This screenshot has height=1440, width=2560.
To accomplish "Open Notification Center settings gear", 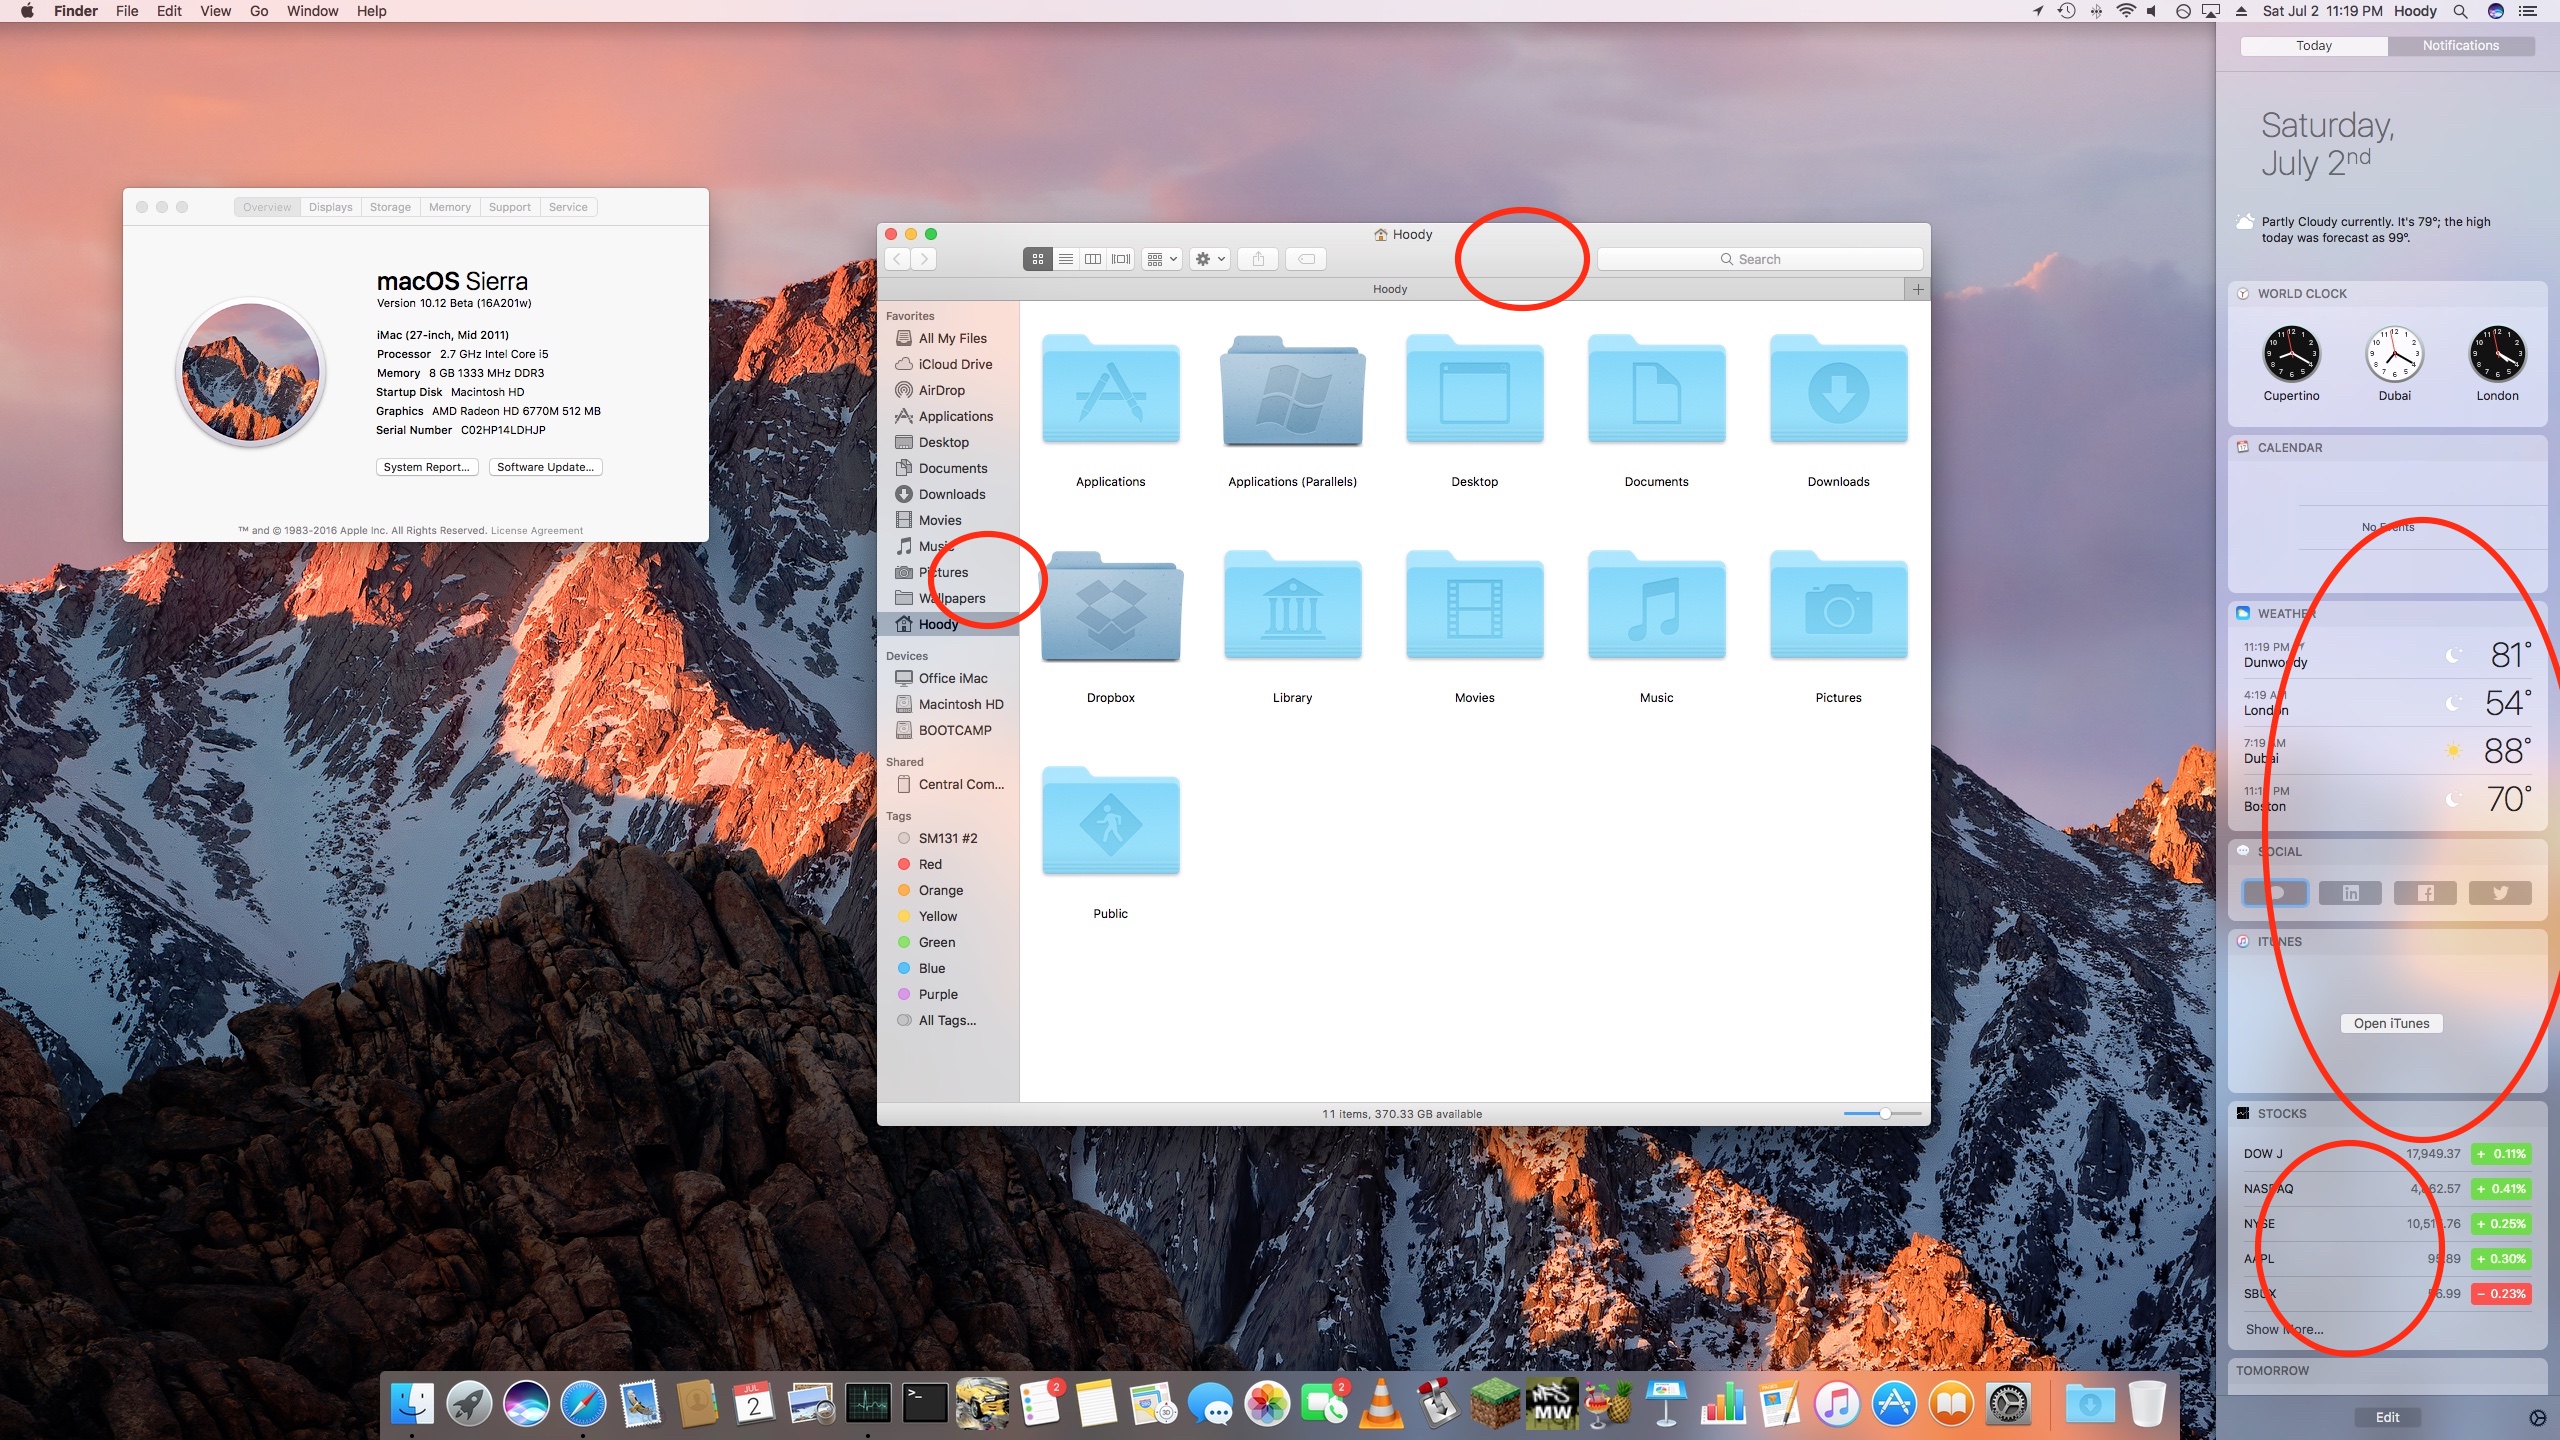I will click(2537, 1417).
